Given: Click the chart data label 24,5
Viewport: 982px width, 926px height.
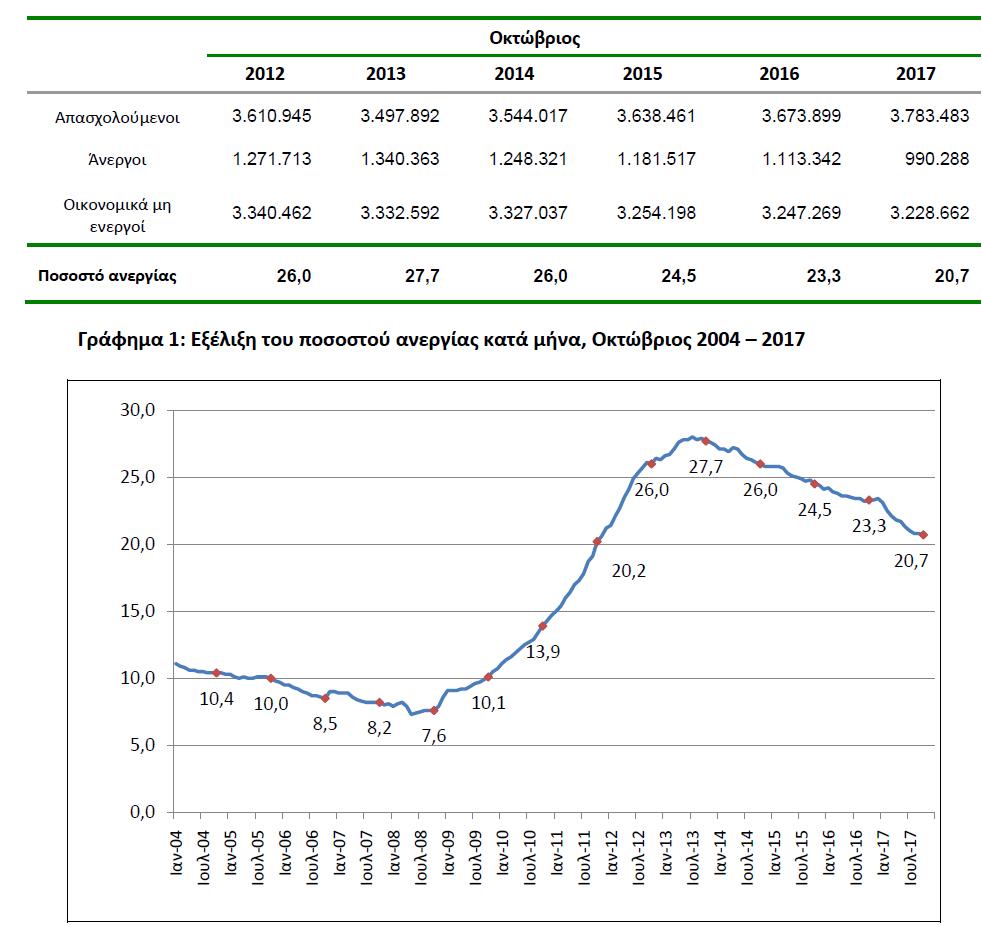Looking at the screenshot, I should (x=815, y=510).
